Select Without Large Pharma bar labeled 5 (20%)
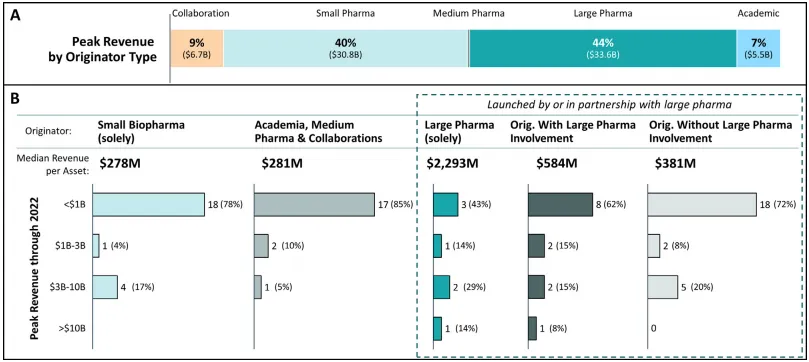The width and height of the screenshot is (809, 362). [x=662, y=287]
